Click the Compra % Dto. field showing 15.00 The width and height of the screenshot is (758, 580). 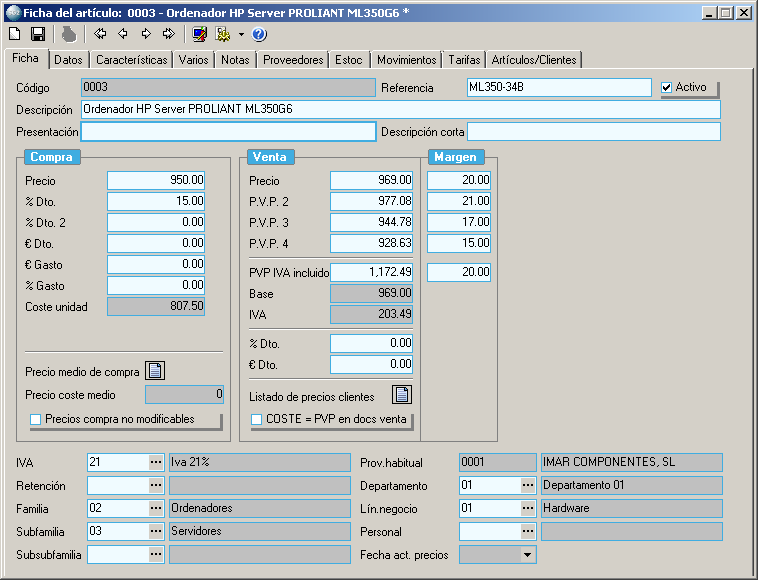pyautogui.click(x=156, y=201)
